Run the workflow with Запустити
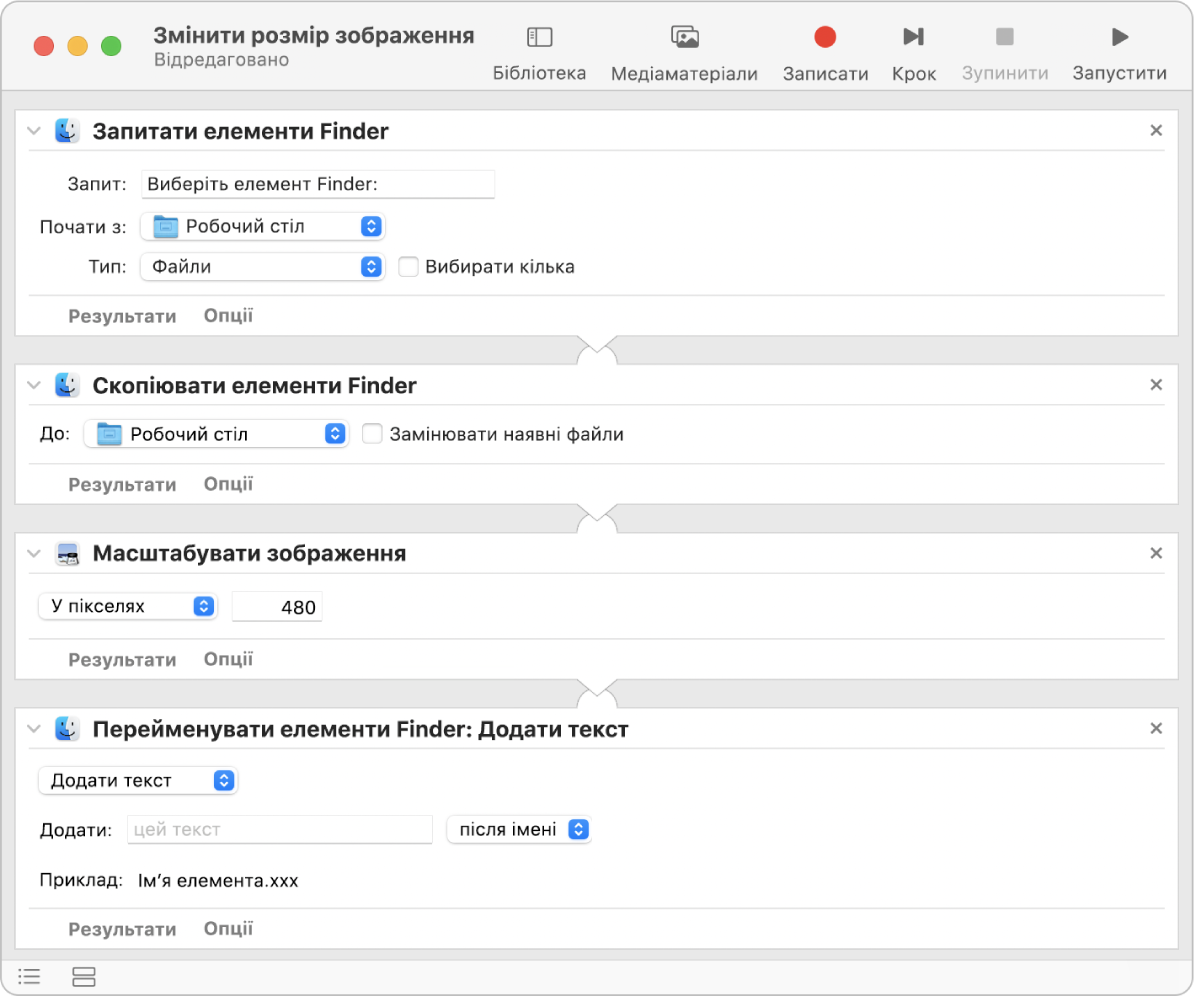This screenshot has height=998, width=1194. click(1119, 38)
